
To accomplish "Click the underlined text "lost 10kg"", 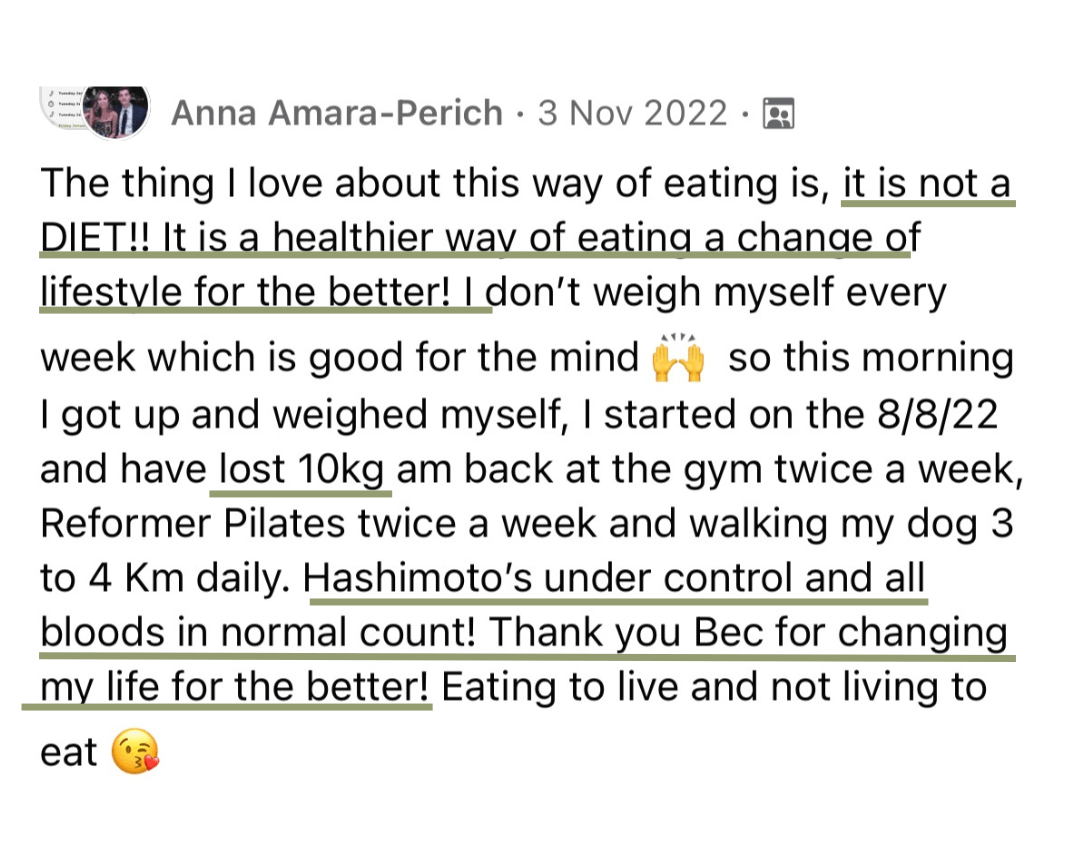I will 301,470.
